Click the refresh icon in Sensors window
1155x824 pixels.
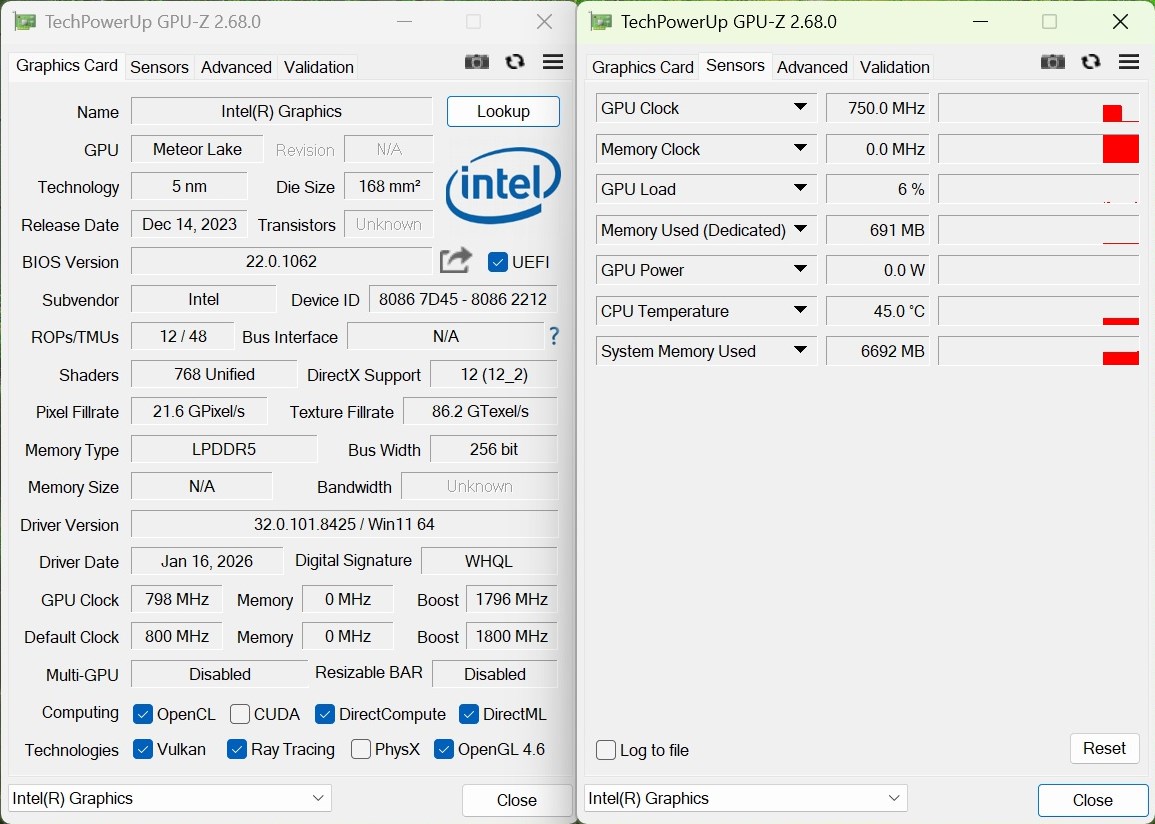click(1091, 62)
